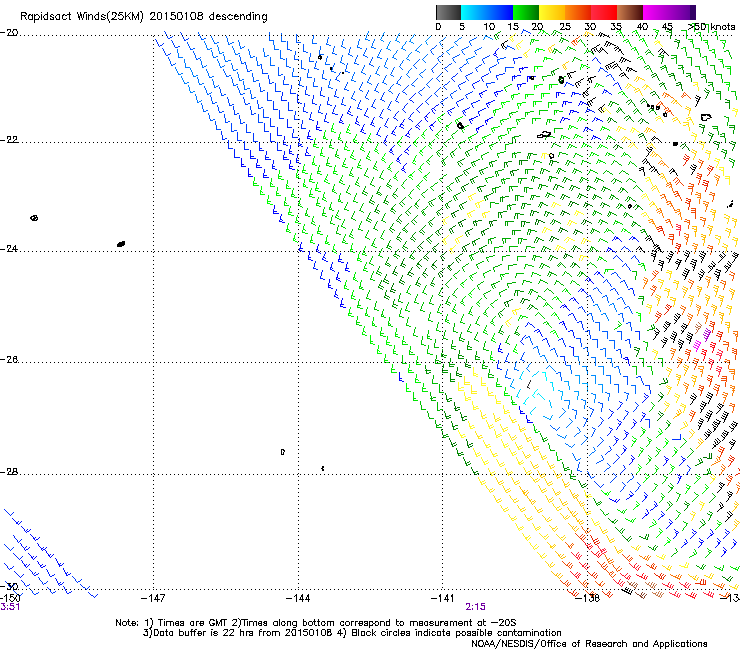Click the note line about the 22 hr data buffer
Screen dimensions: 740x650
tap(352, 633)
